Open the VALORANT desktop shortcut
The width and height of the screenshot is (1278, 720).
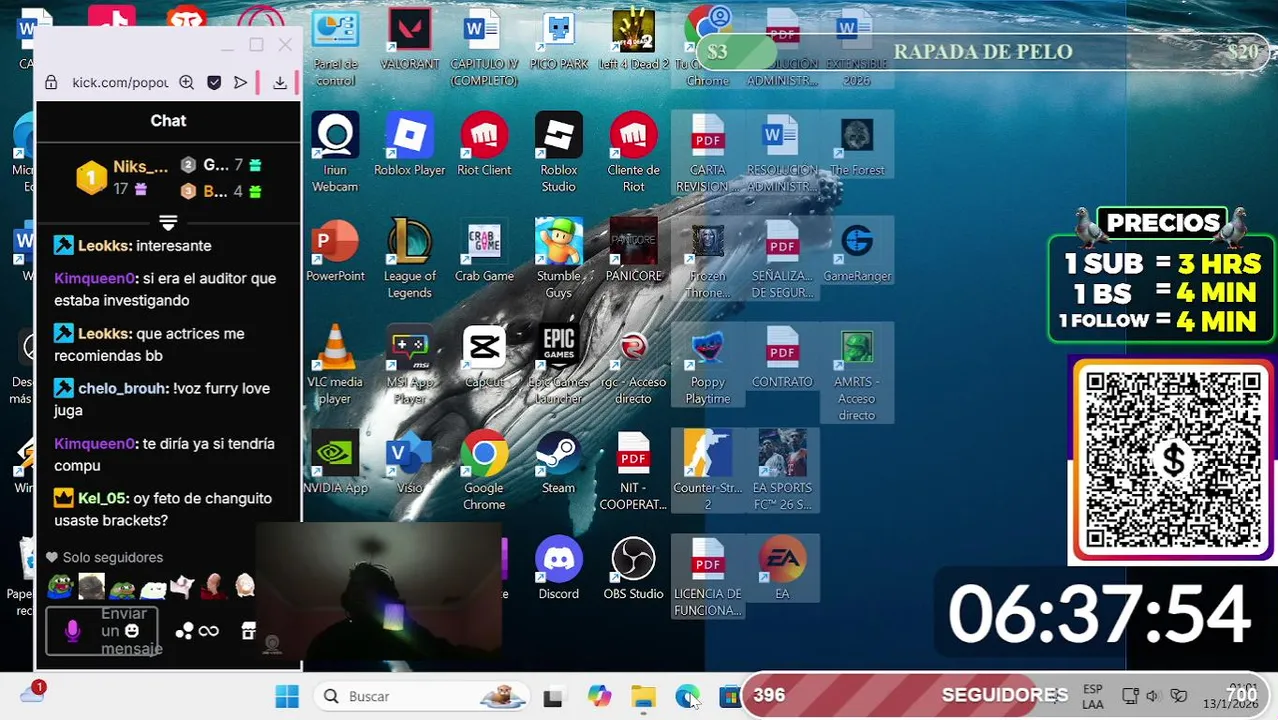409,40
